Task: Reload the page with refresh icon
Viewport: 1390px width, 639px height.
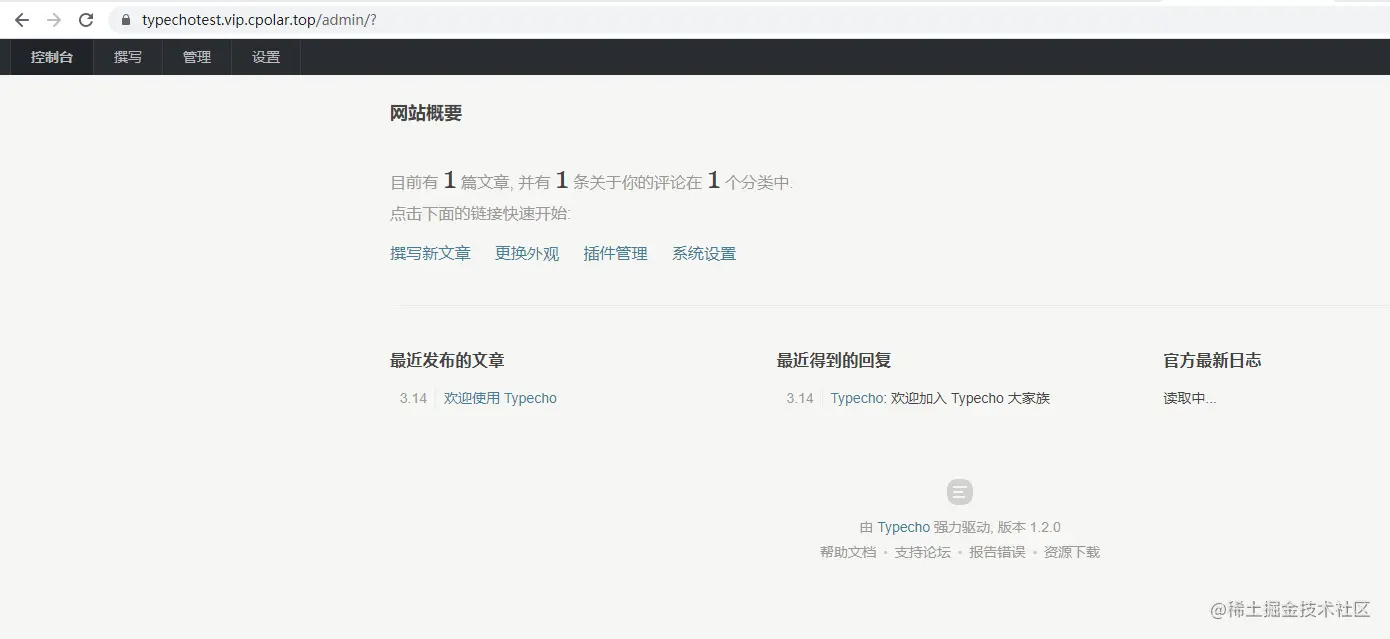Action: click(86, 20)
